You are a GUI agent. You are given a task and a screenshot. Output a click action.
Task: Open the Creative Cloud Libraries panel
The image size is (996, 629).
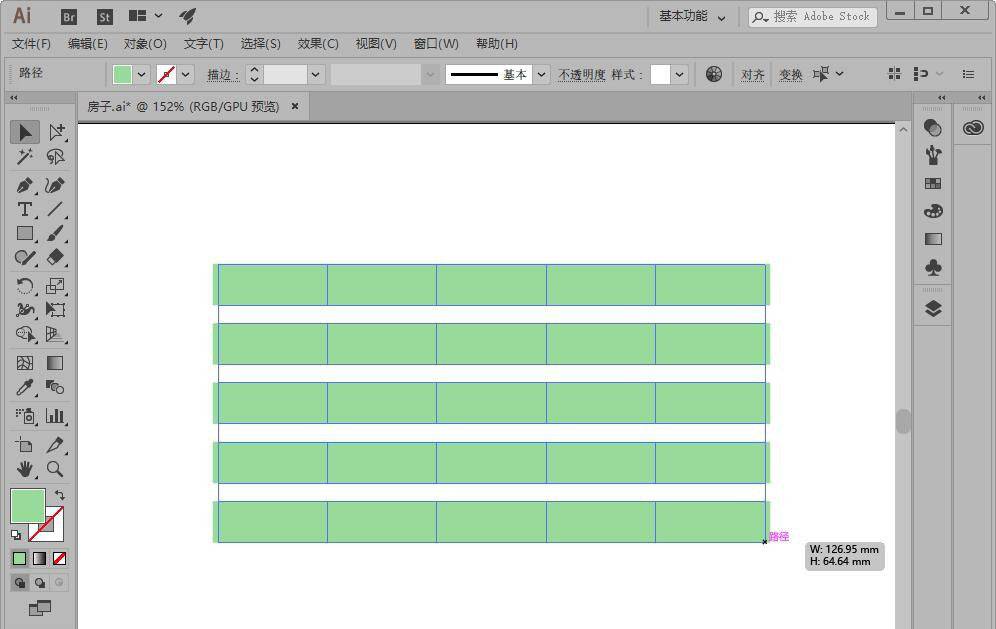(973, 128)
